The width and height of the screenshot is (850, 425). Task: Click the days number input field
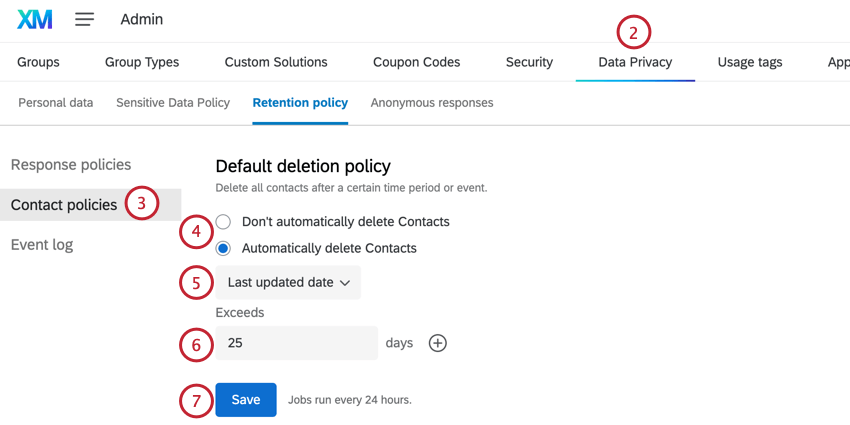coord(296,343)
